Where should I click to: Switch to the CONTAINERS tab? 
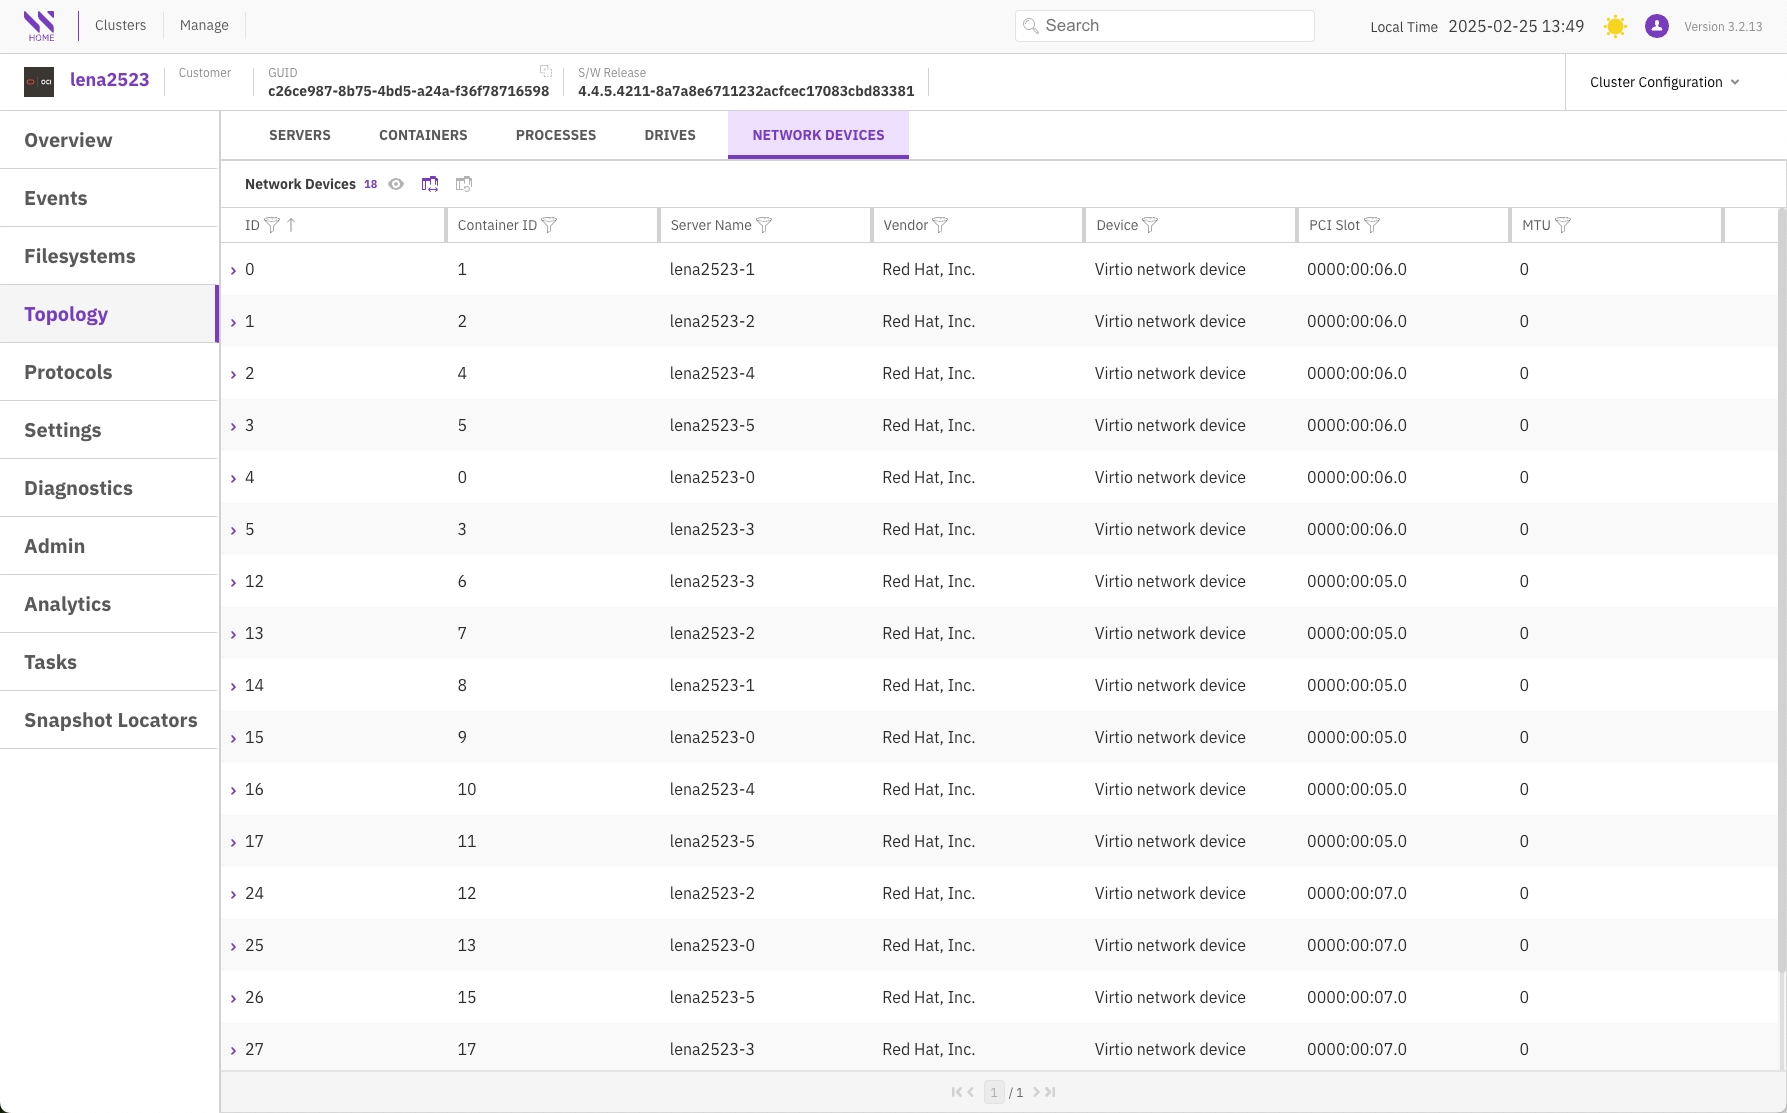click(423, 135)
